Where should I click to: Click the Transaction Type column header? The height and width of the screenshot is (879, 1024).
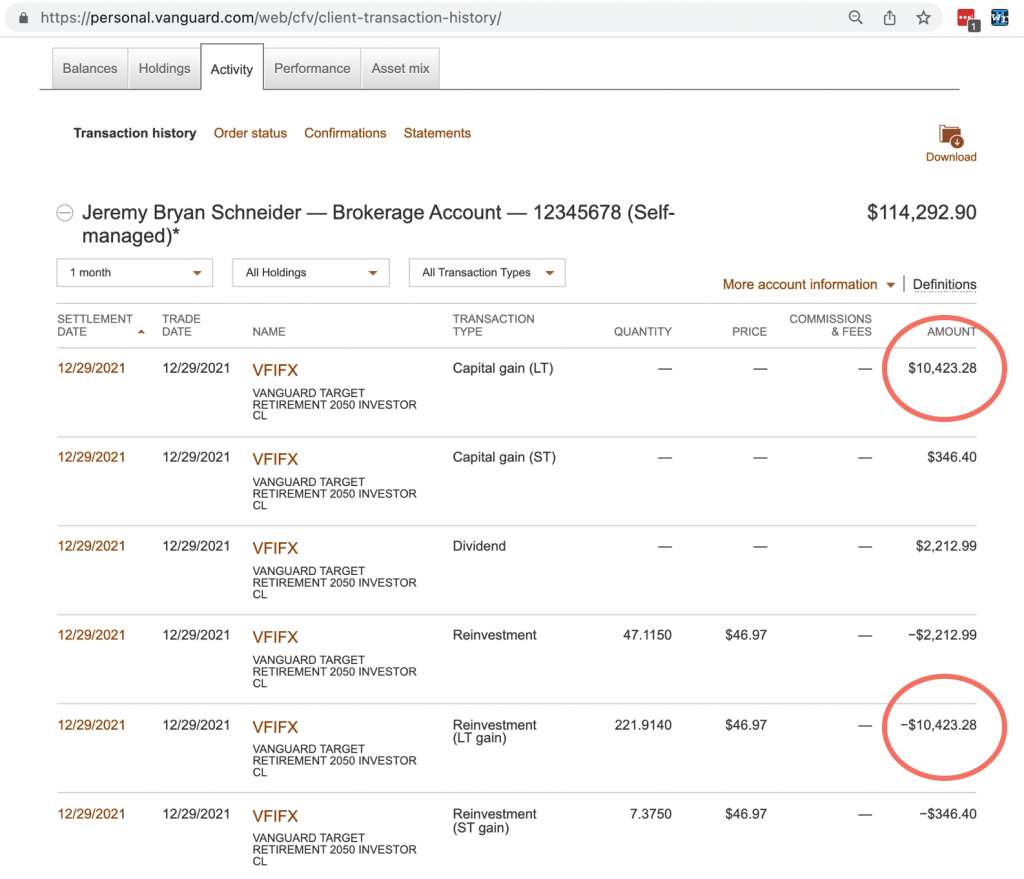click(493, 325)
